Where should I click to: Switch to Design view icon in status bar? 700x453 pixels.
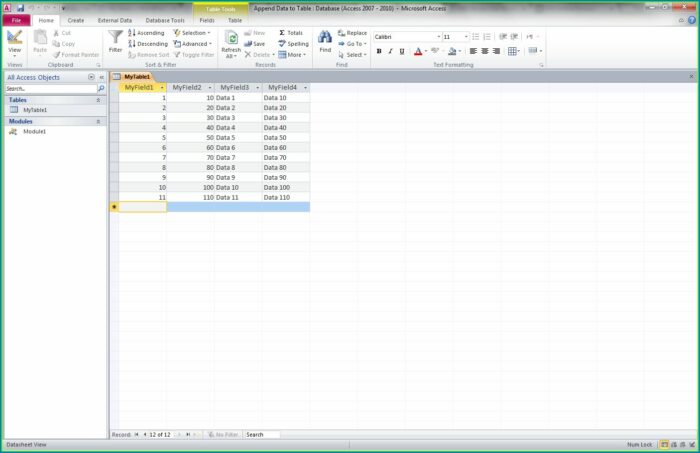point(692,445)
